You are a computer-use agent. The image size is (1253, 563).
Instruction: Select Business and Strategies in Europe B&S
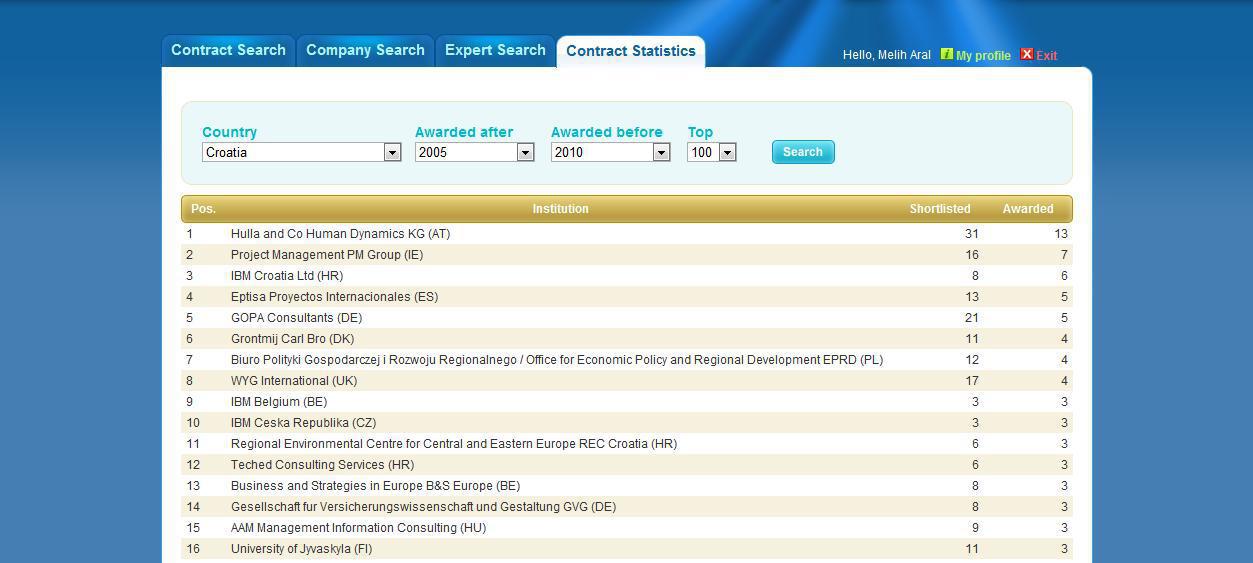(x=376, y=486)
